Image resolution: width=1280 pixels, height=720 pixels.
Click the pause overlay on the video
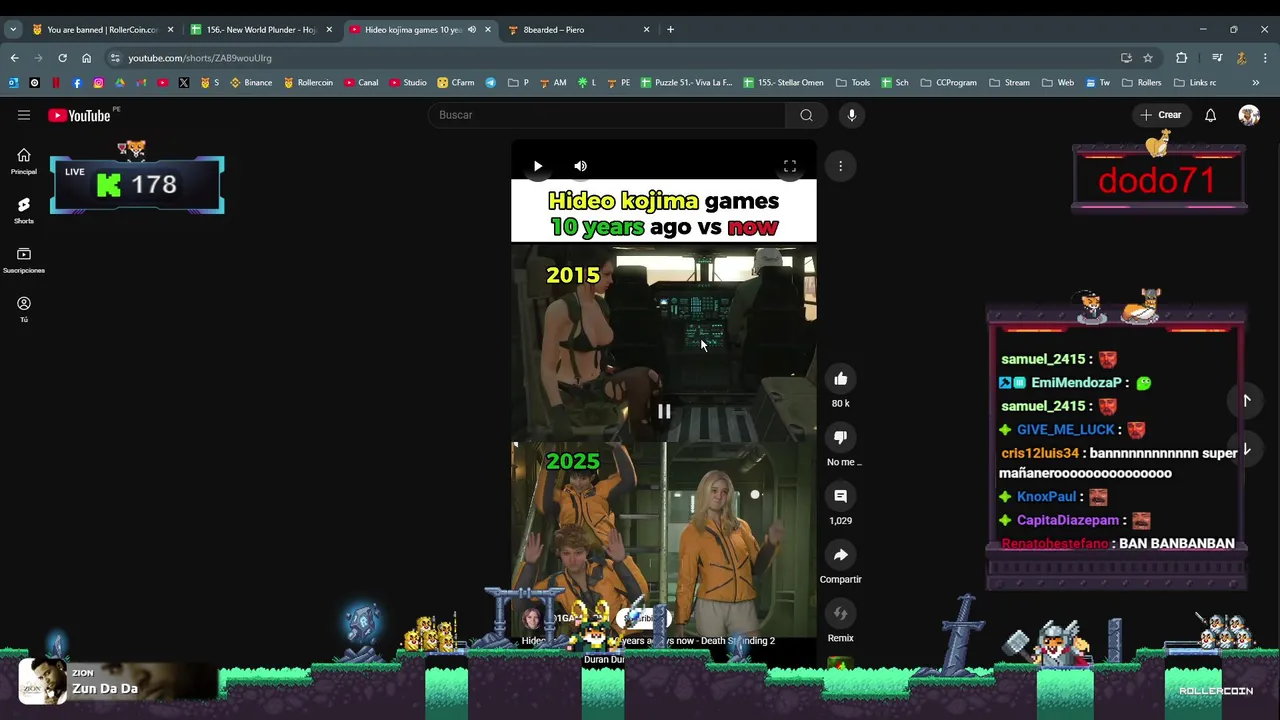pos(664,411)
